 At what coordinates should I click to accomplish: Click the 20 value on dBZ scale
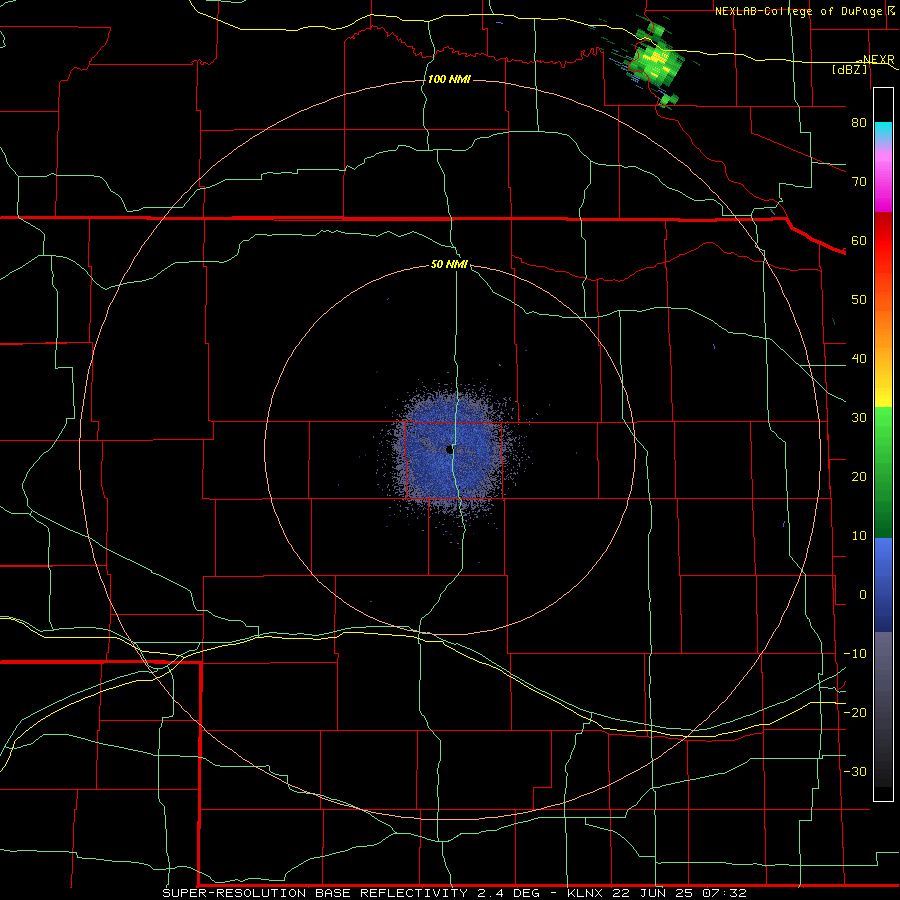(x=859, y=476)
